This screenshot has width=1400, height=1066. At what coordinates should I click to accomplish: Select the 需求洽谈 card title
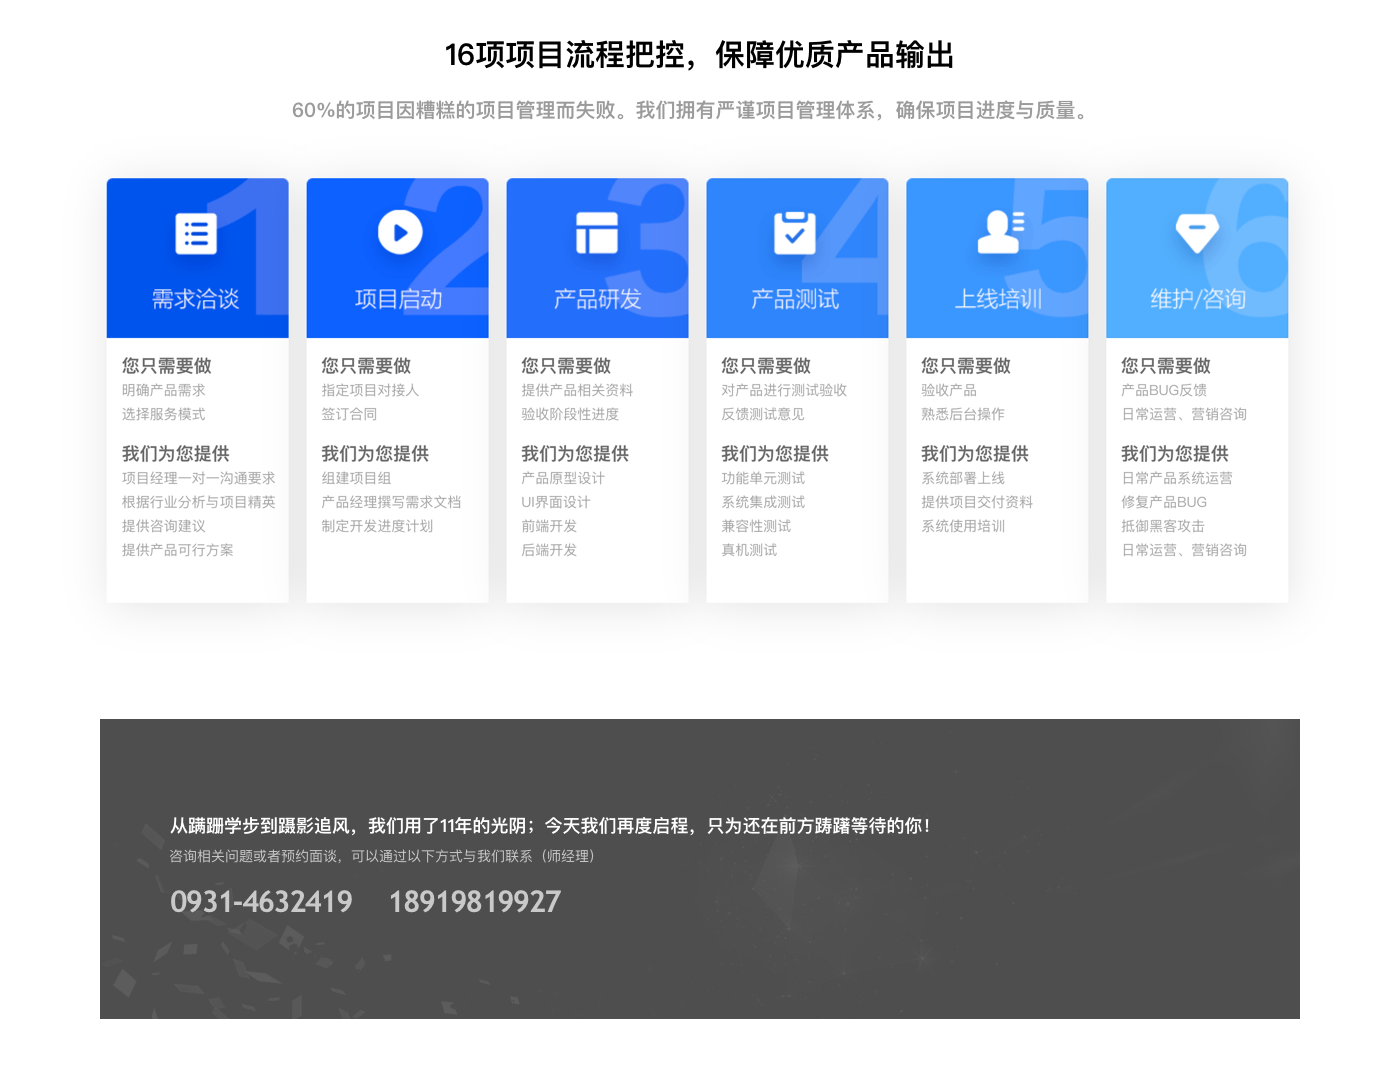pyautogui.click(x=196, y=299)
